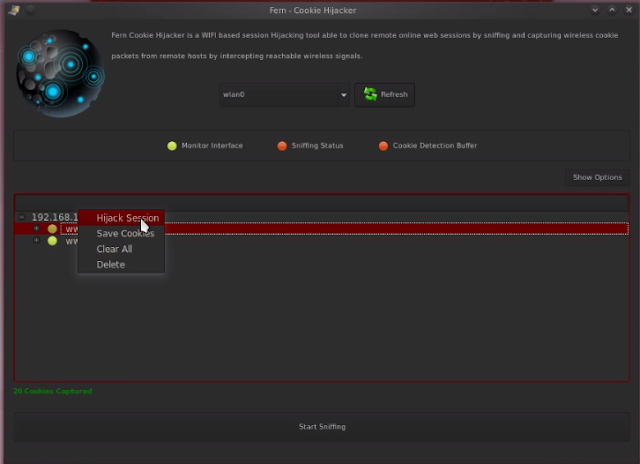Click the 192.168.1 host entry text

click(x=55, y=217)
